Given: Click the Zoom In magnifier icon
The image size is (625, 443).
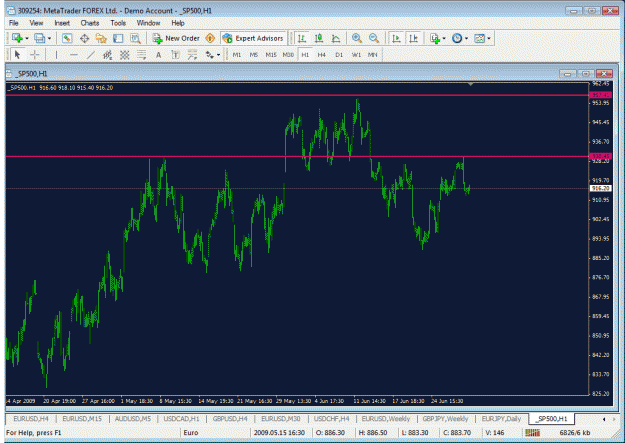Looking at the screenshot, I should pyautogui.click(x=357, y=38).
